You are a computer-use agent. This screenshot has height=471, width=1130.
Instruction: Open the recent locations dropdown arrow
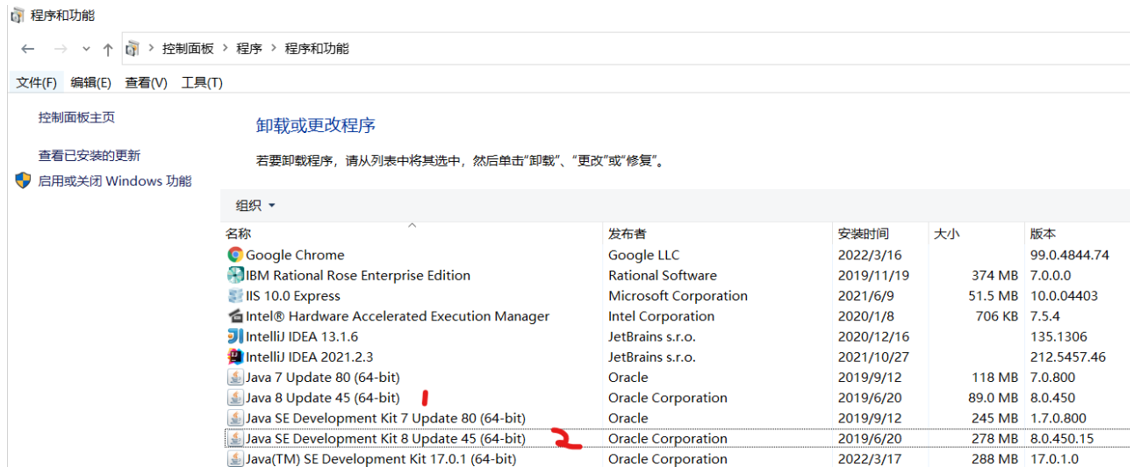coord(86,49)
